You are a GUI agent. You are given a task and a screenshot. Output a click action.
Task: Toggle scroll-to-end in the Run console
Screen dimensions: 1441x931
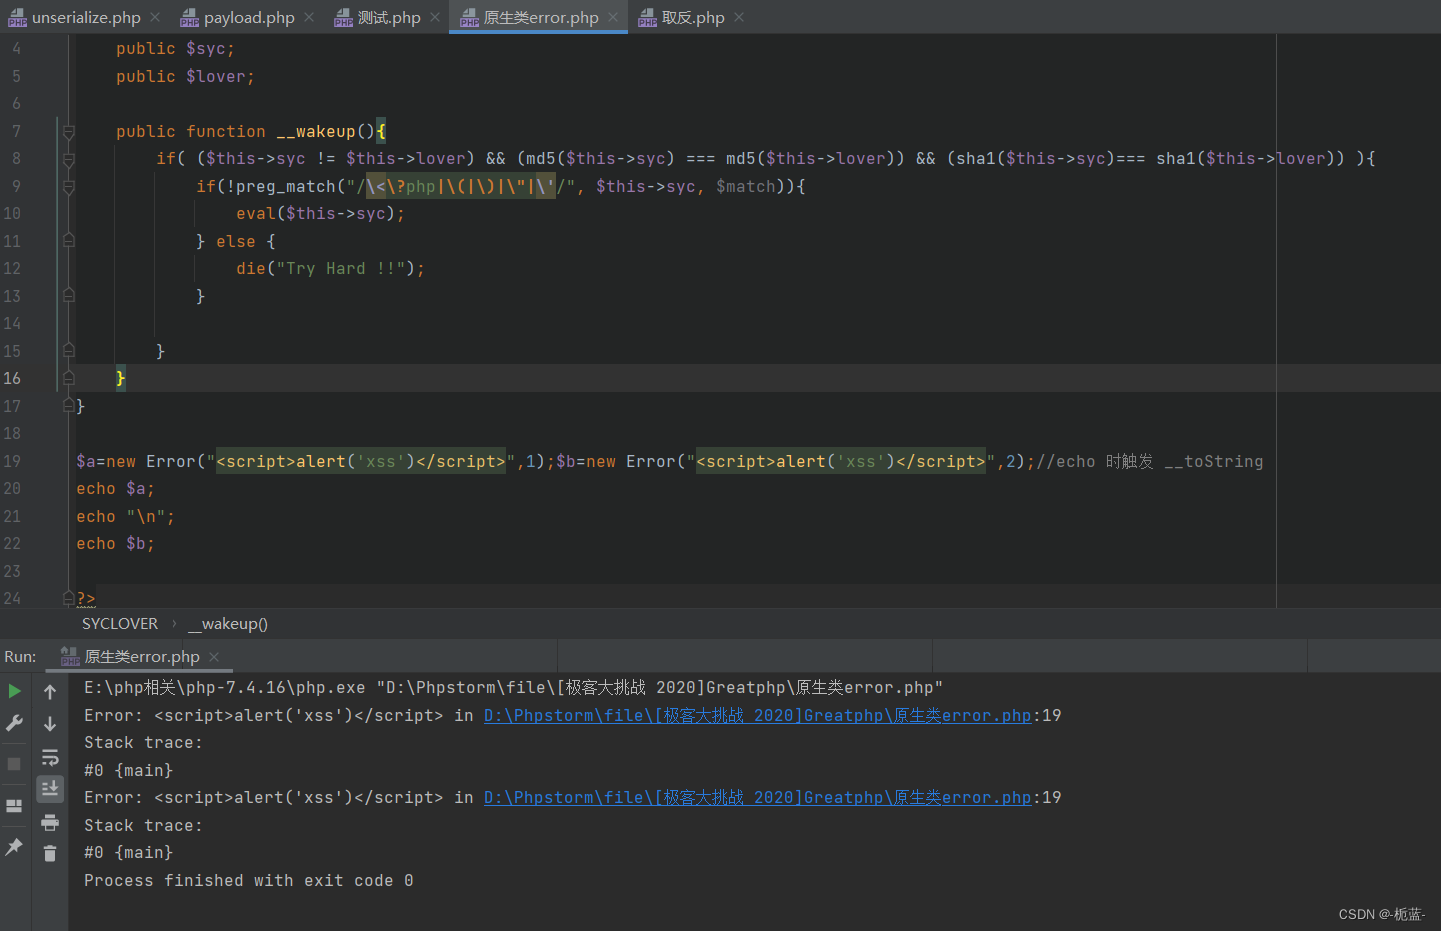[50, 789]
